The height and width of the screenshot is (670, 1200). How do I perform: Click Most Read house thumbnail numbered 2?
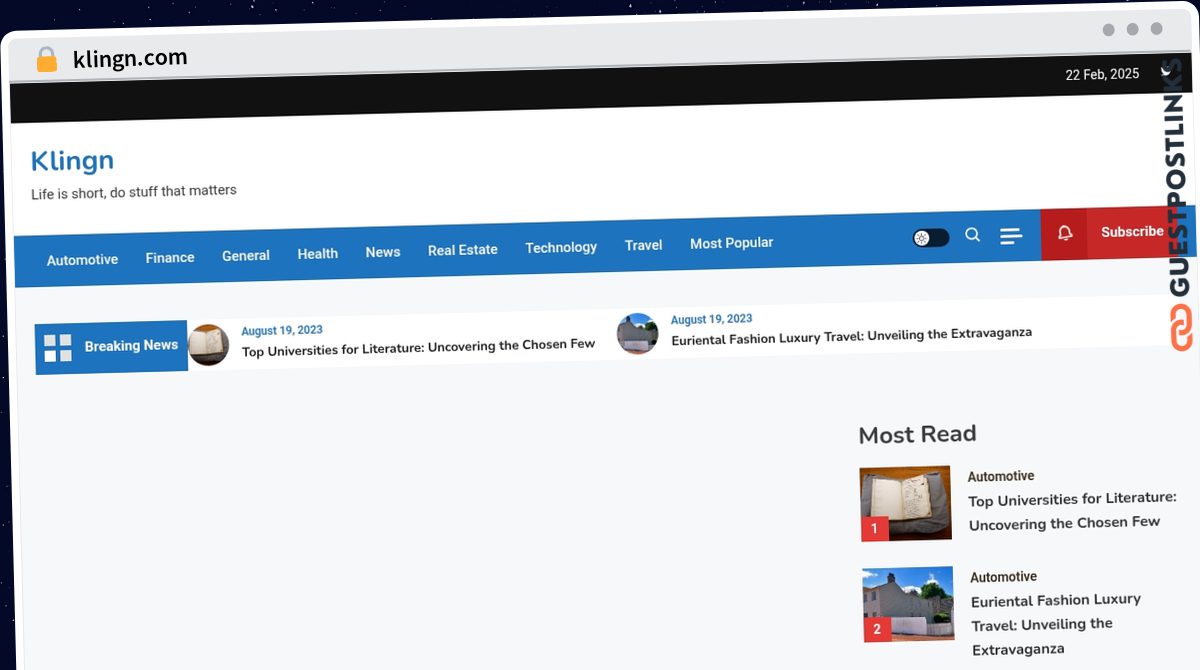tap(908, 603)
